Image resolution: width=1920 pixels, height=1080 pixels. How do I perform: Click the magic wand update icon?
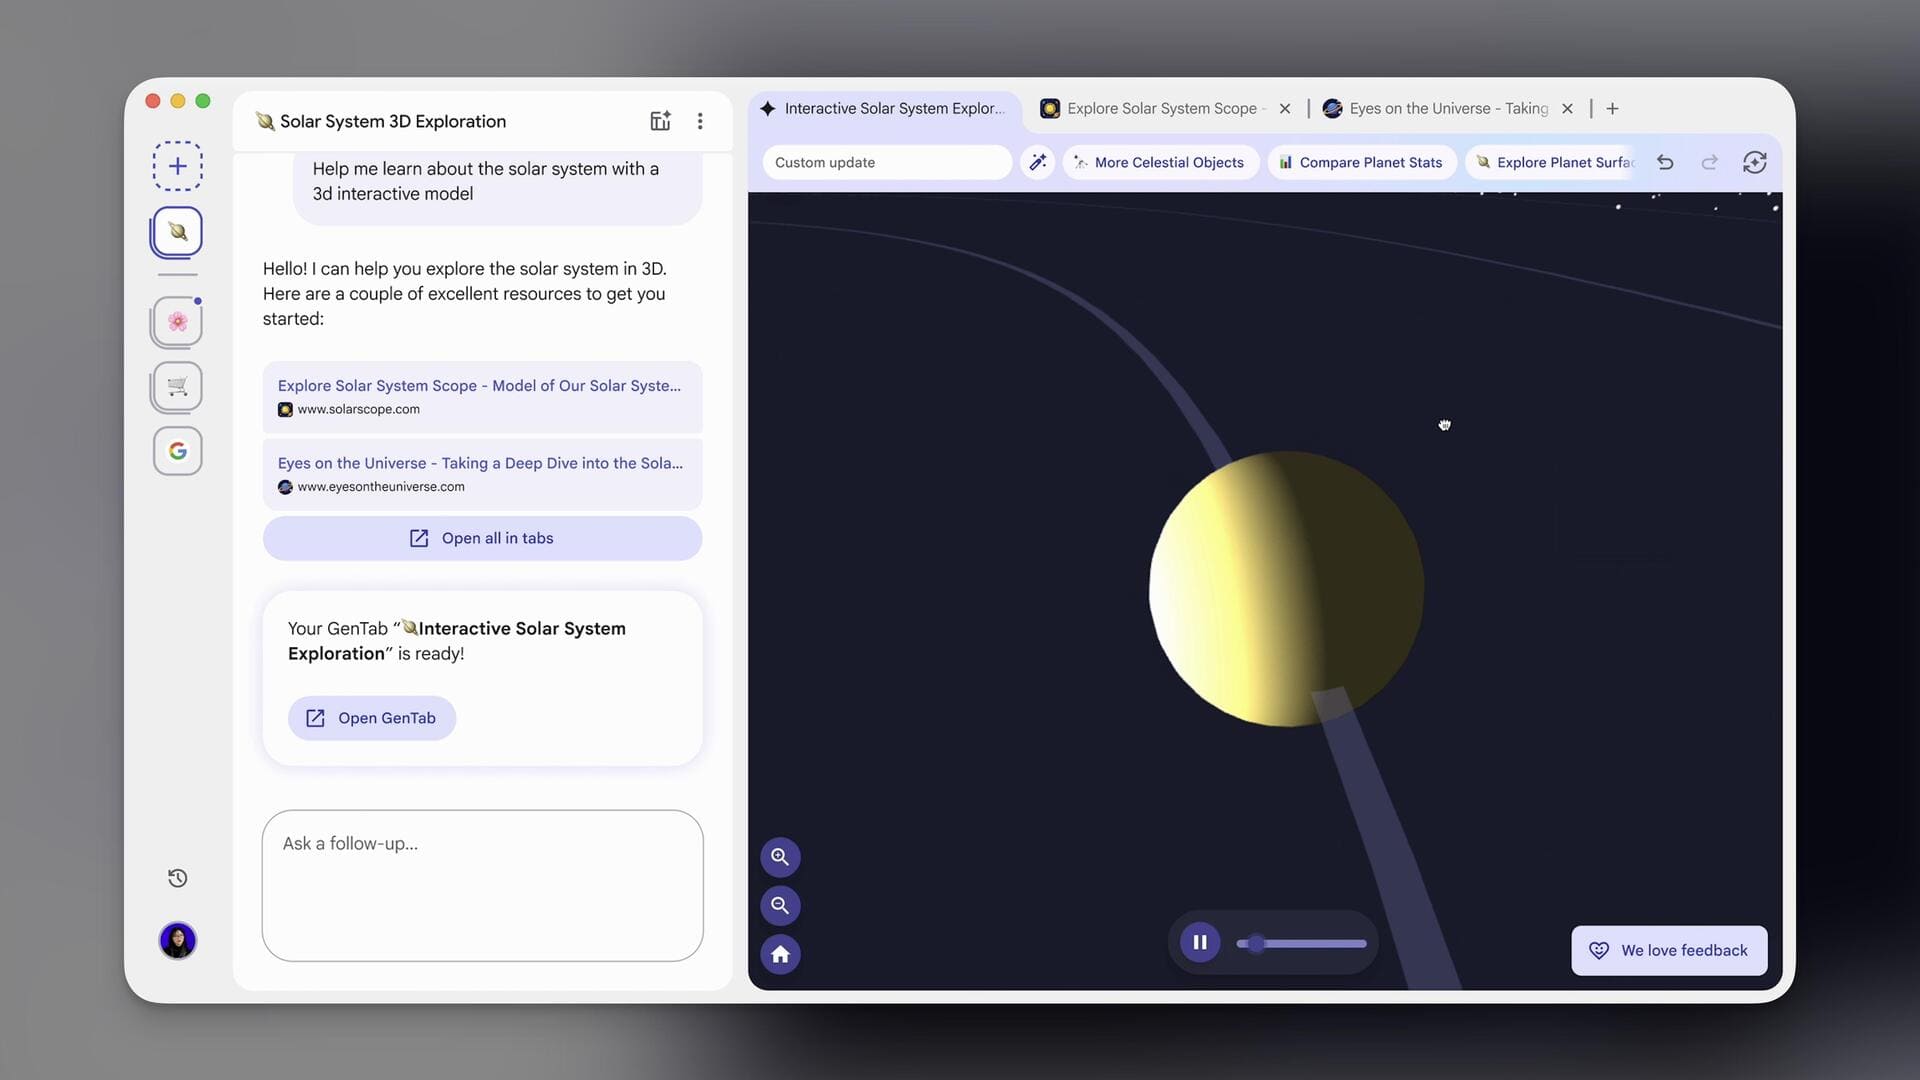point(1037,162)
